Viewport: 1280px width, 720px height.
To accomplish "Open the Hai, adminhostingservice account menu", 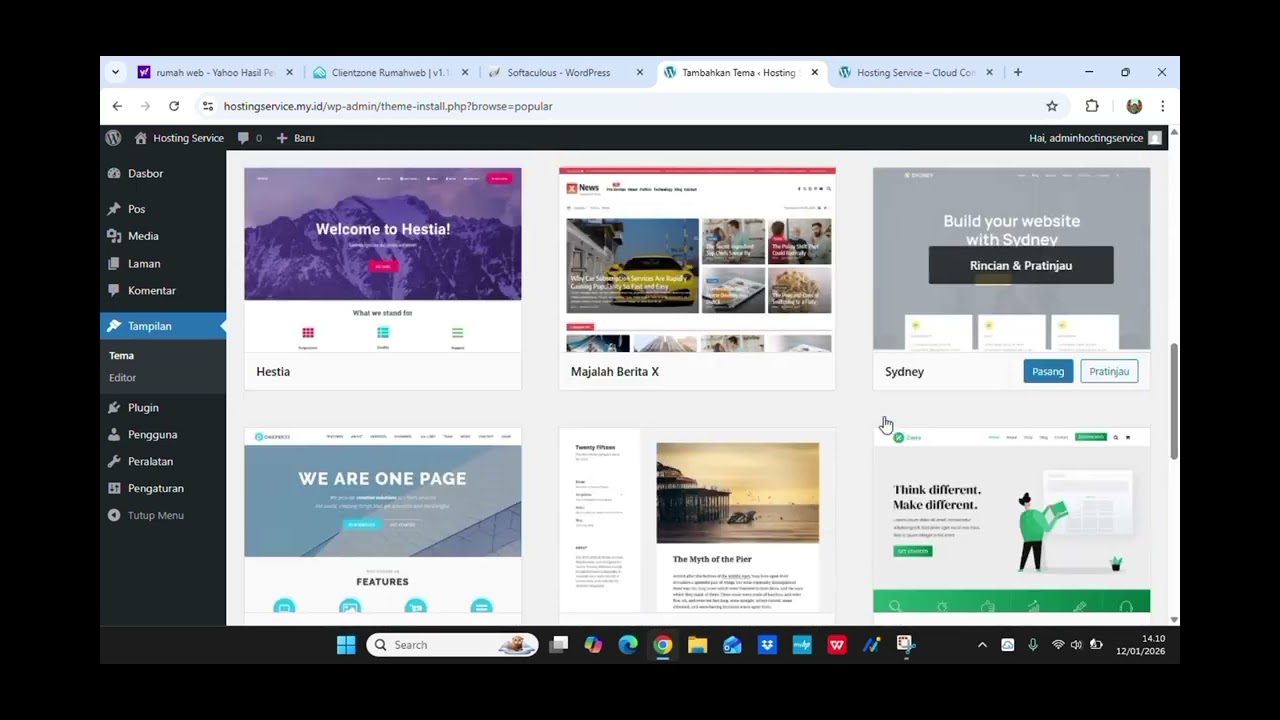I will [x=1095, y=138].
